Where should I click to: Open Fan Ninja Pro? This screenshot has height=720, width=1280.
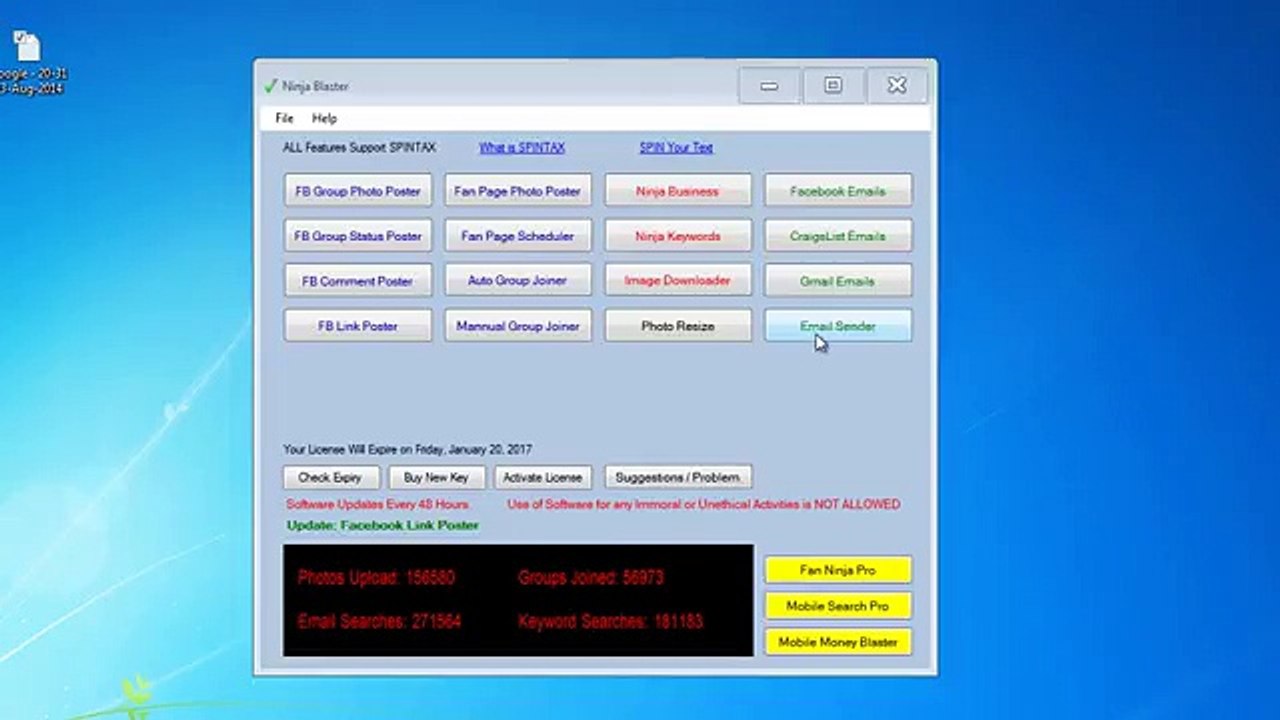[838, 570]
